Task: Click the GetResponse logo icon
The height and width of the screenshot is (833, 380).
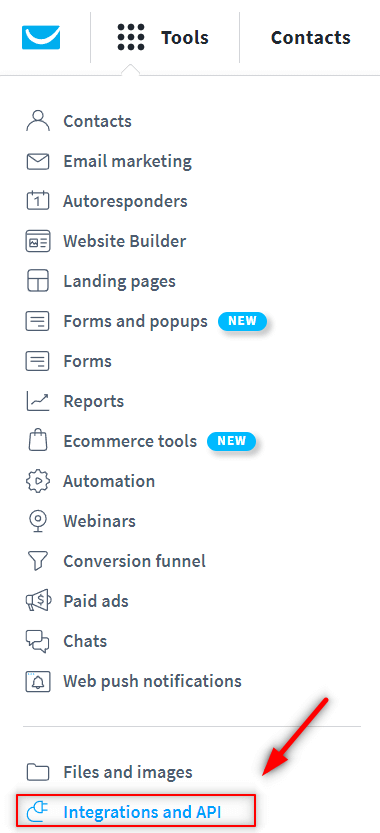Action: (x=41, y=38)
